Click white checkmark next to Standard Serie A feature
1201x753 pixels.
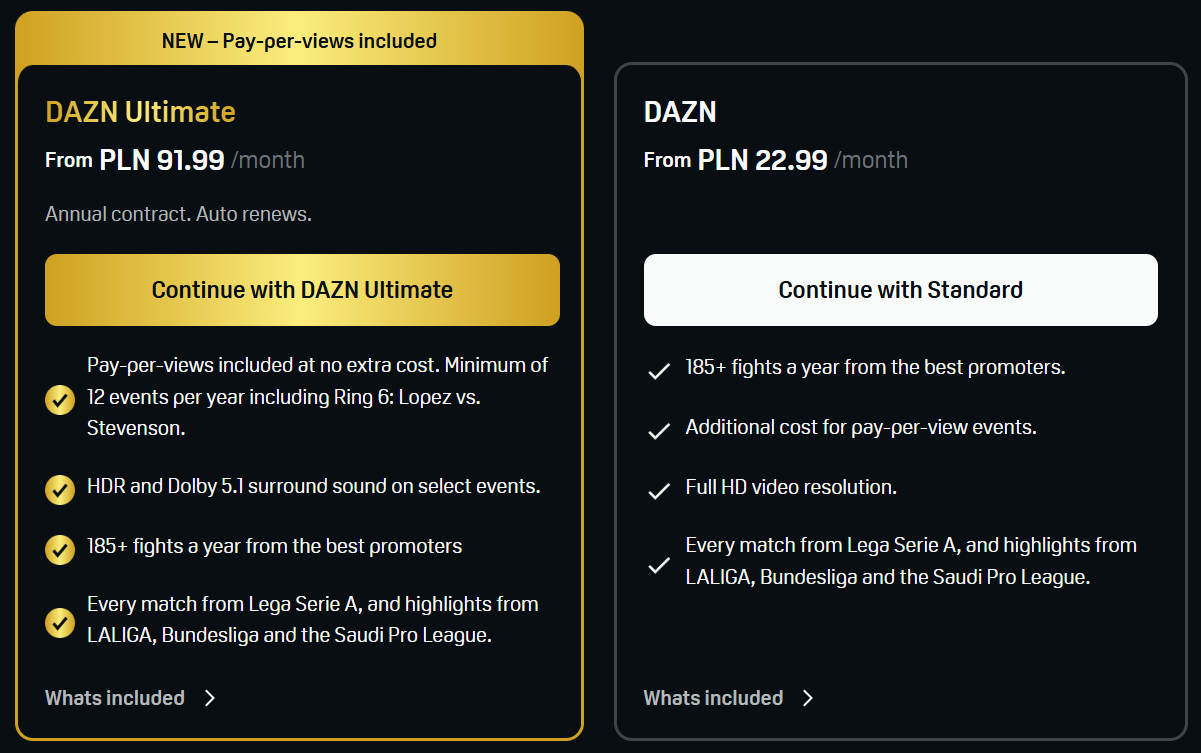[x=658, y=564]
